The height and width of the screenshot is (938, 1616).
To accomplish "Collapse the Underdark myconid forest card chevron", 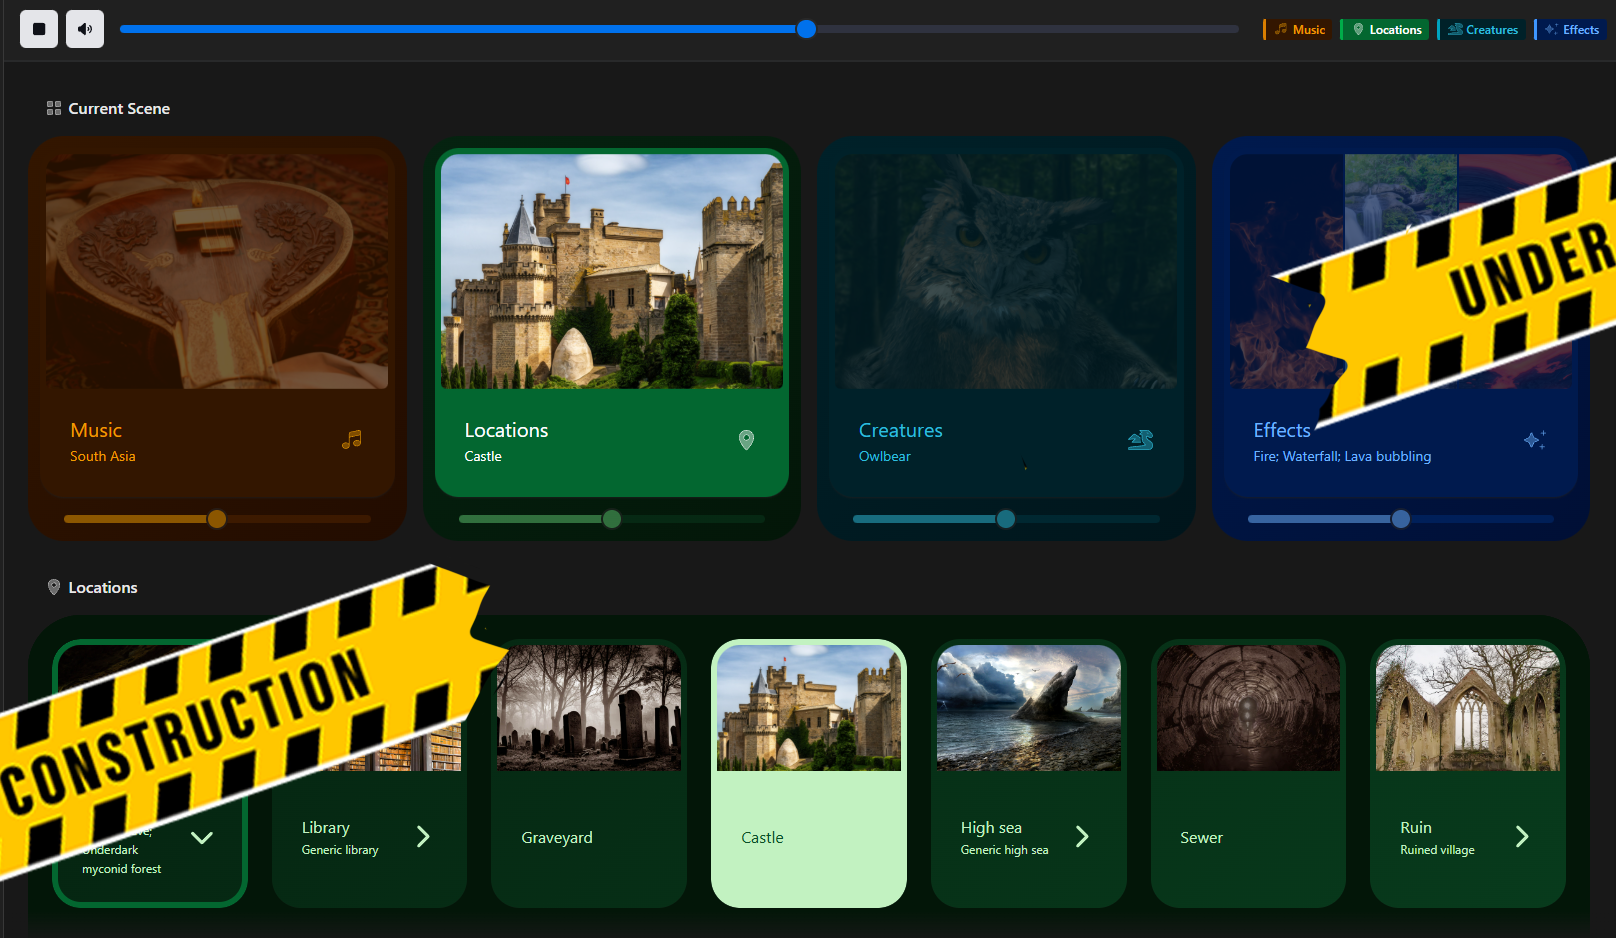I will click(202, 838).
